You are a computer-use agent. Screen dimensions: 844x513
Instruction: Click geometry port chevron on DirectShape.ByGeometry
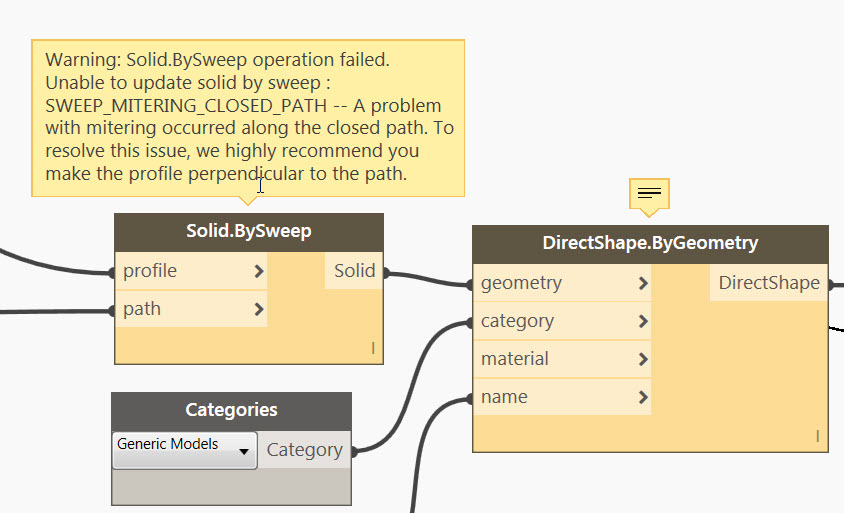[643, 283]
